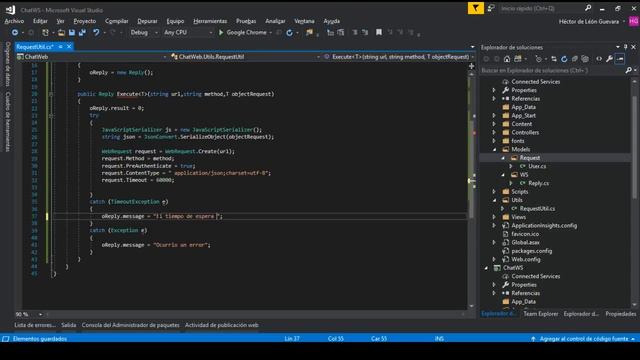Click the browser refresh icon in the toolbar
The width and height of the screenshot is (640, 360).
[289, 33]
